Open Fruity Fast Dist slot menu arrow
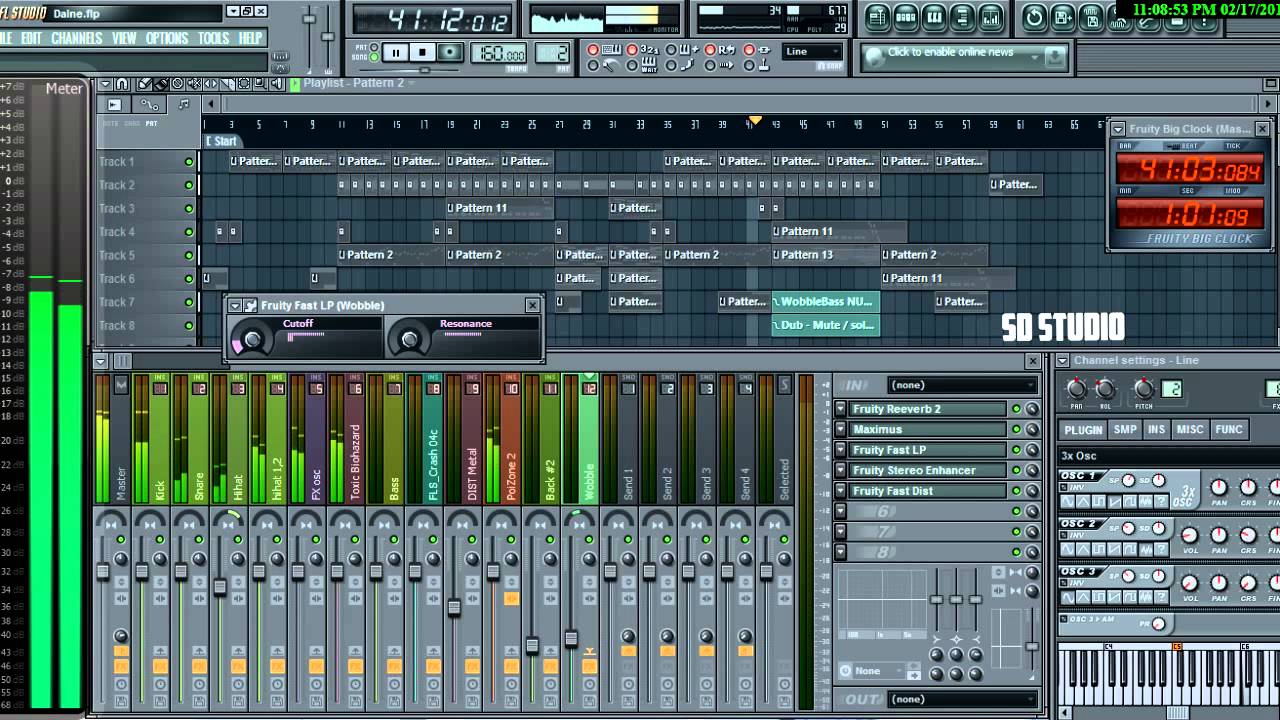 840,491
